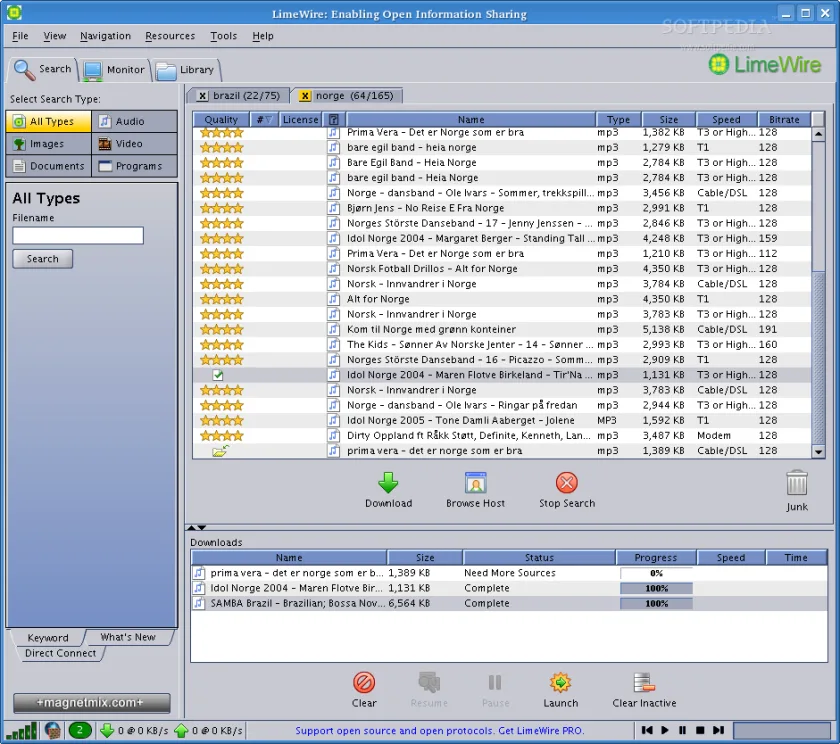This screenshot has height=744, width=840.
Task: Select the Audio search type
Action: (x=134, y=121)
